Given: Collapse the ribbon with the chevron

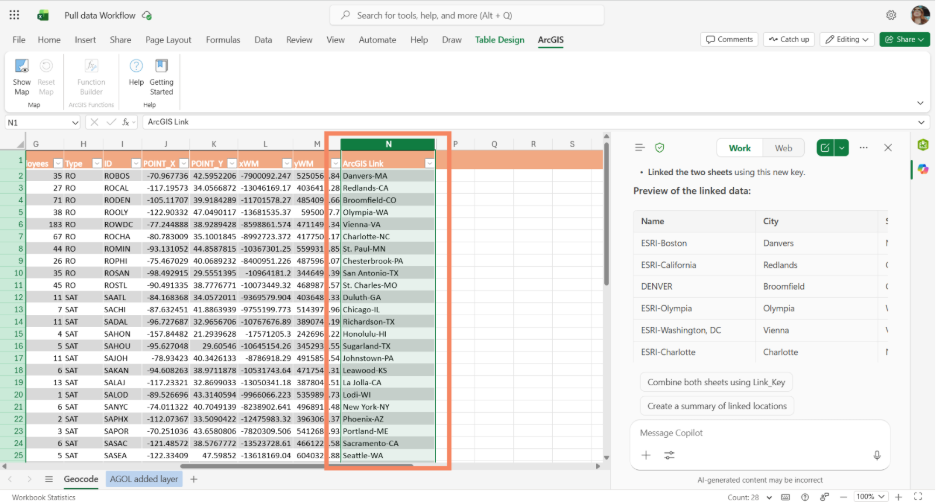Looking at the screenshot, I should pos(920,103).
